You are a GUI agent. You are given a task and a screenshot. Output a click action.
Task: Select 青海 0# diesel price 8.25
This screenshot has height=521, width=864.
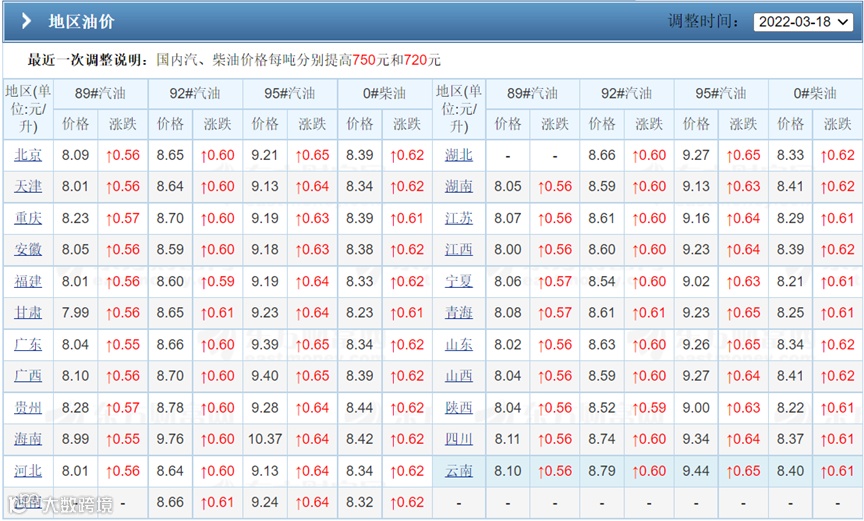(791, 313)
